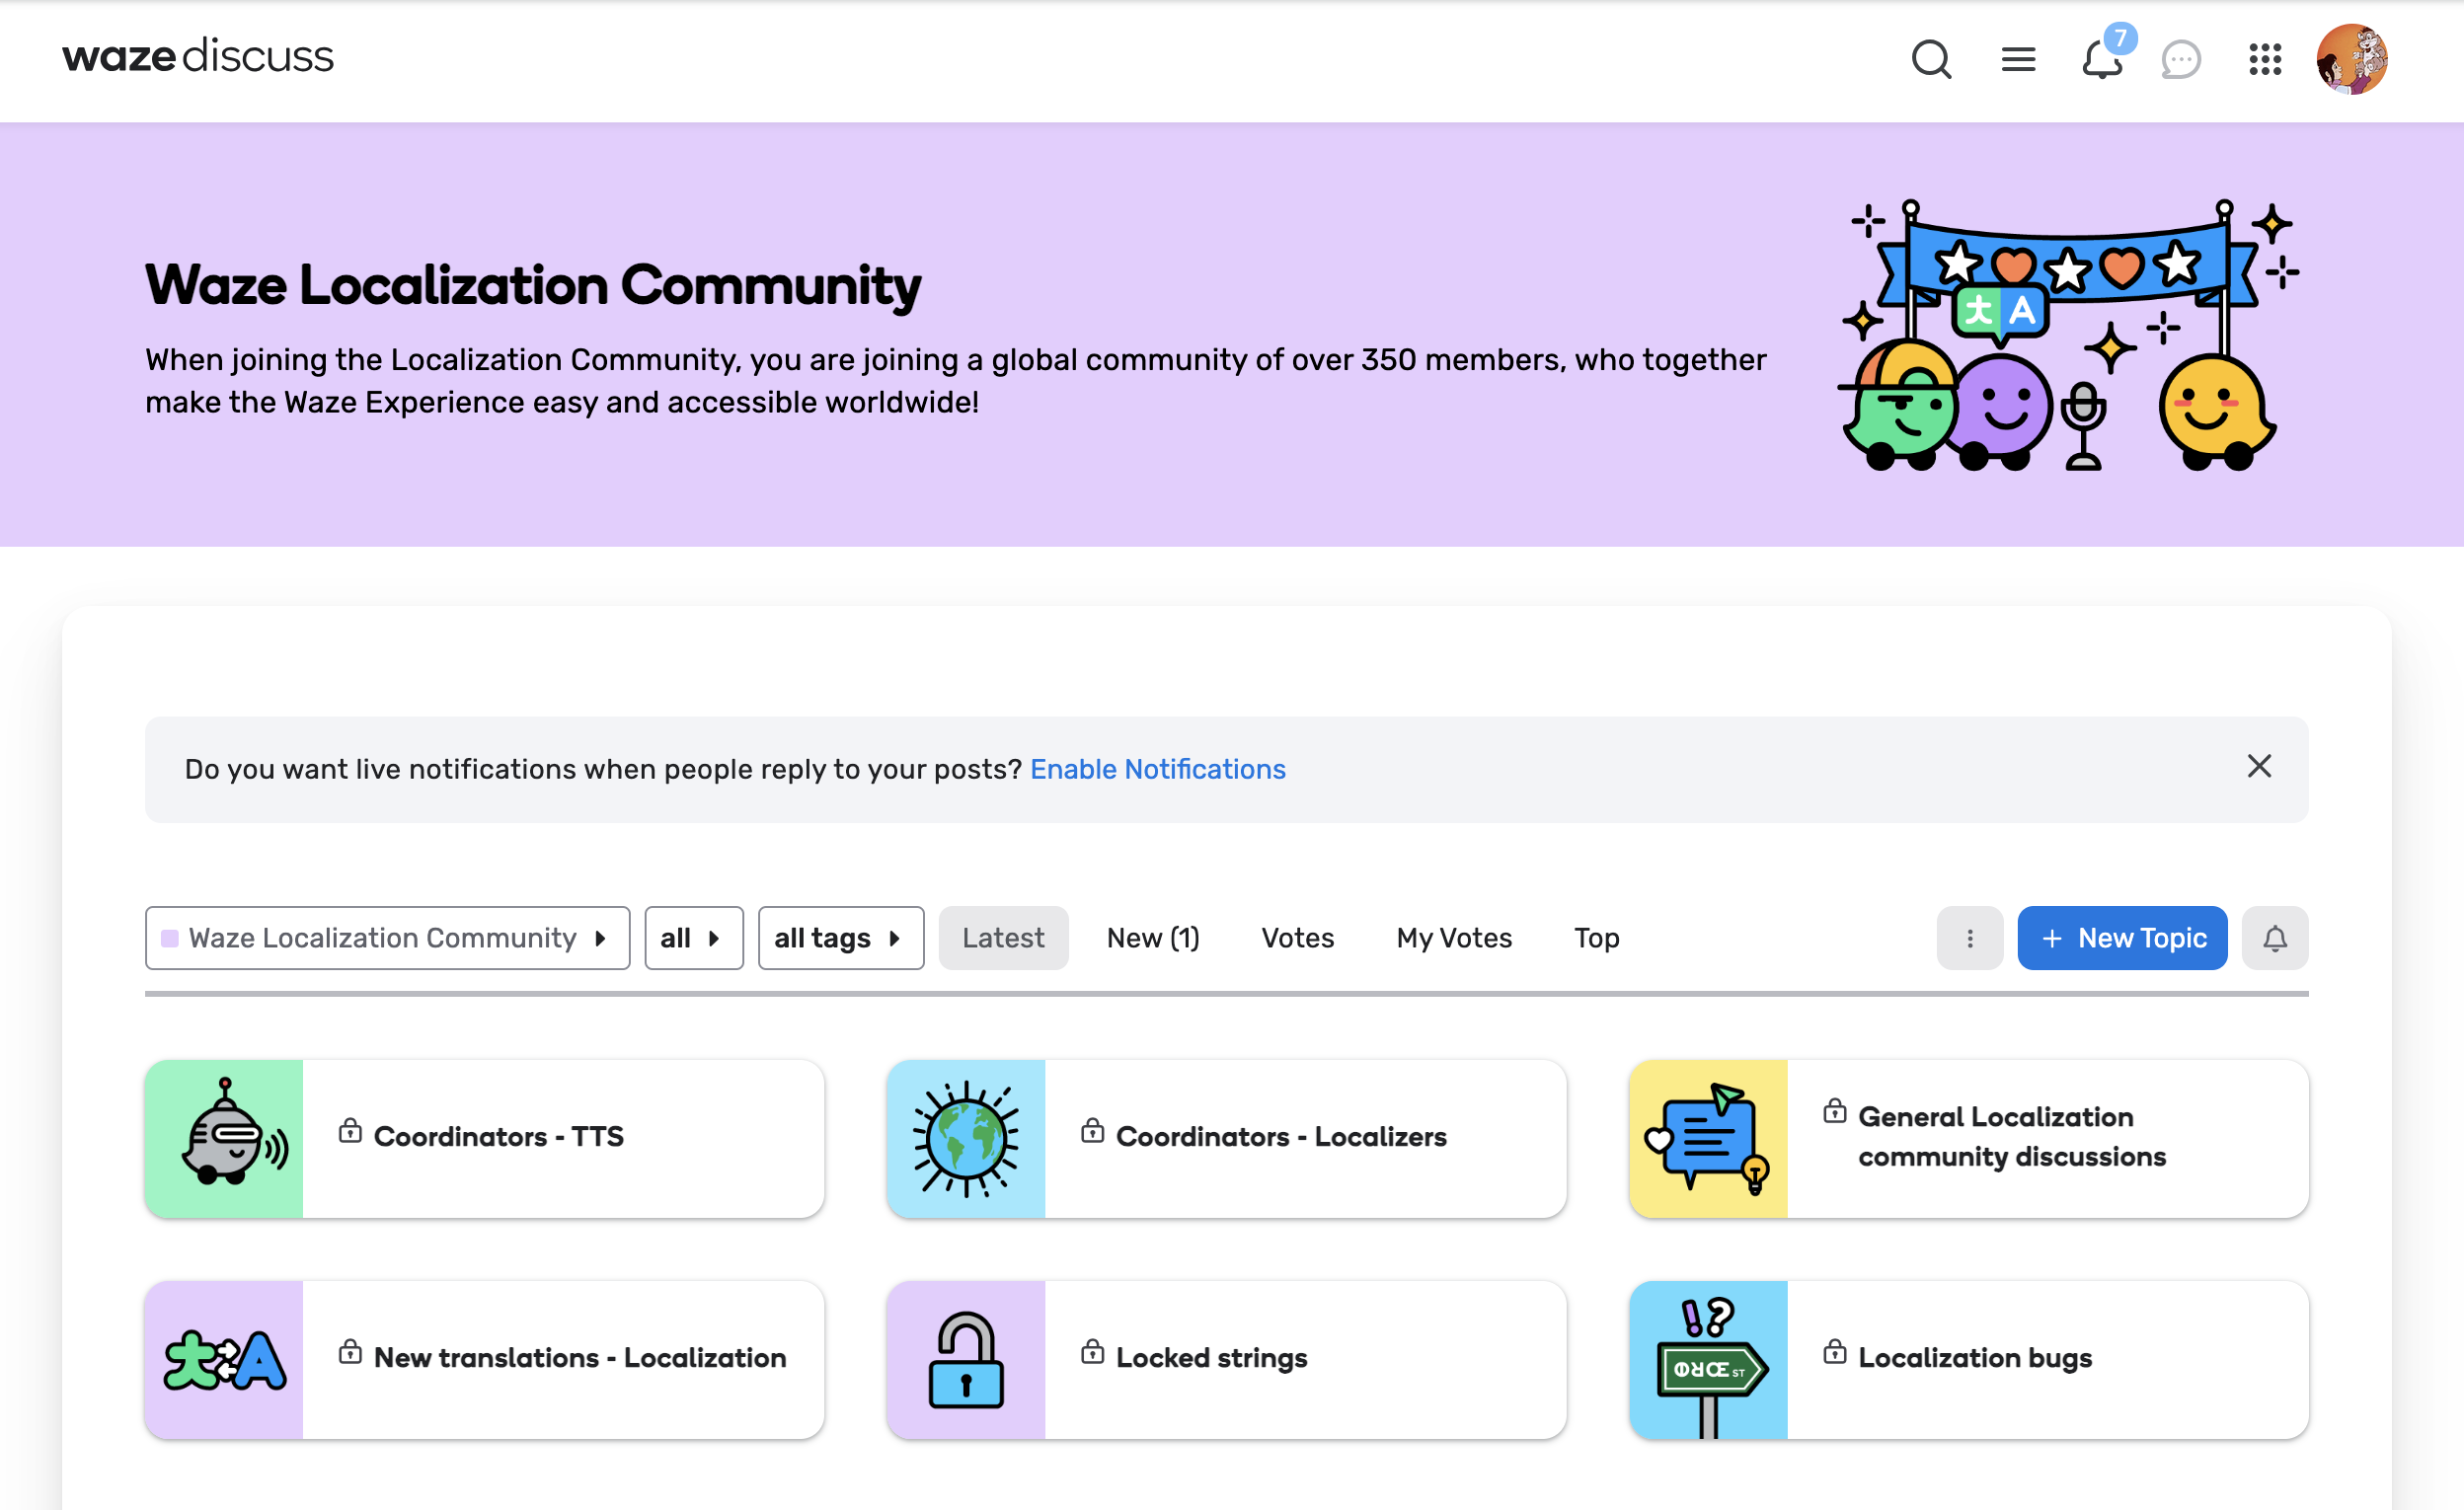
Task: Expand the Waze Localization Community category dropdown
Action: pos(387,938)
